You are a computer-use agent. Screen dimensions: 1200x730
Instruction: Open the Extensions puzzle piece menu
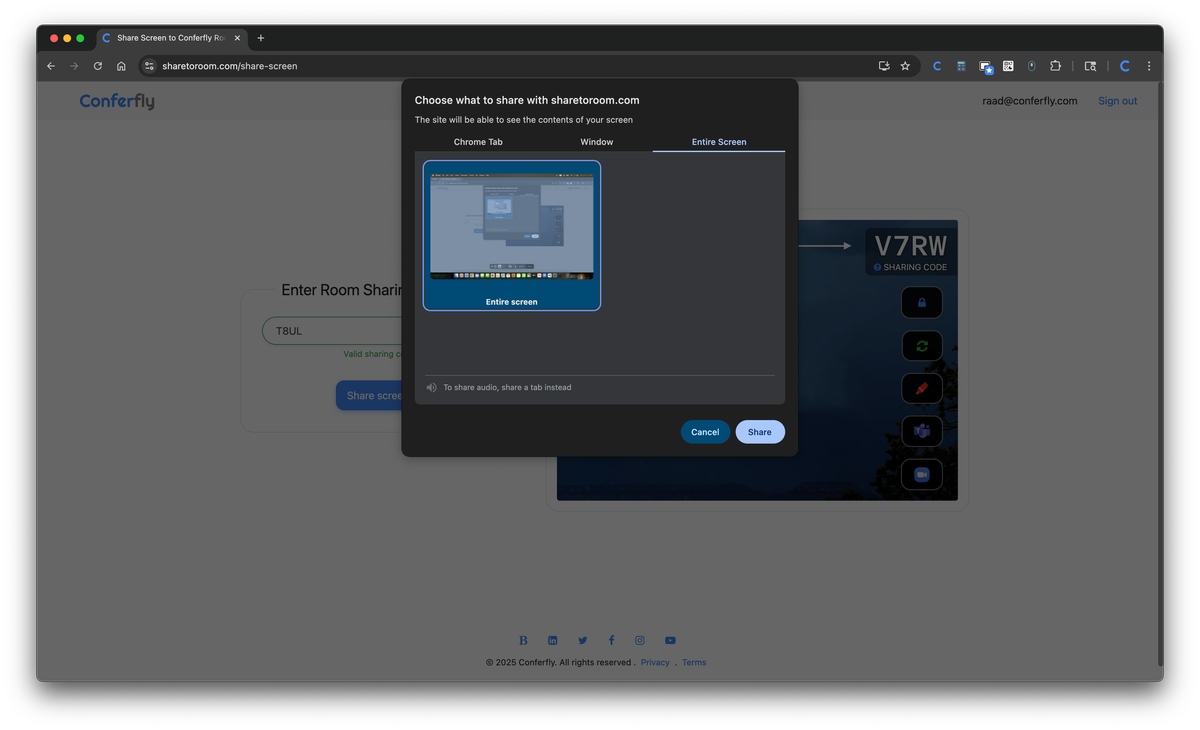pos(1055,66)
